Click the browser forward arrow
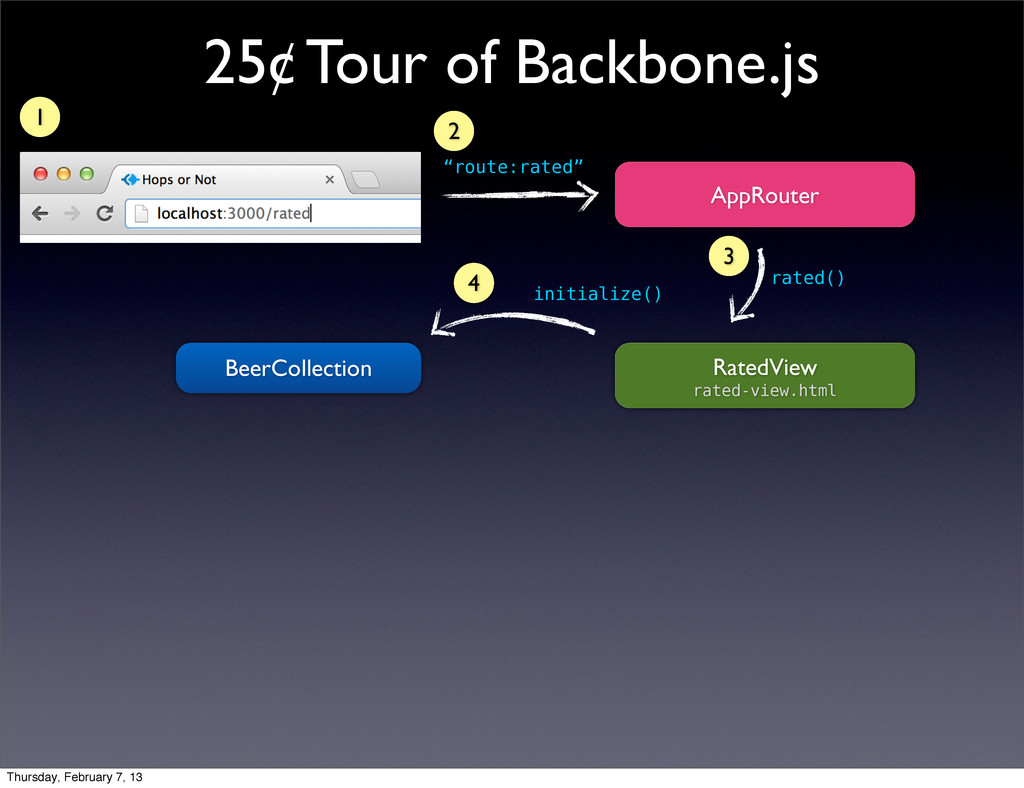 72,213
